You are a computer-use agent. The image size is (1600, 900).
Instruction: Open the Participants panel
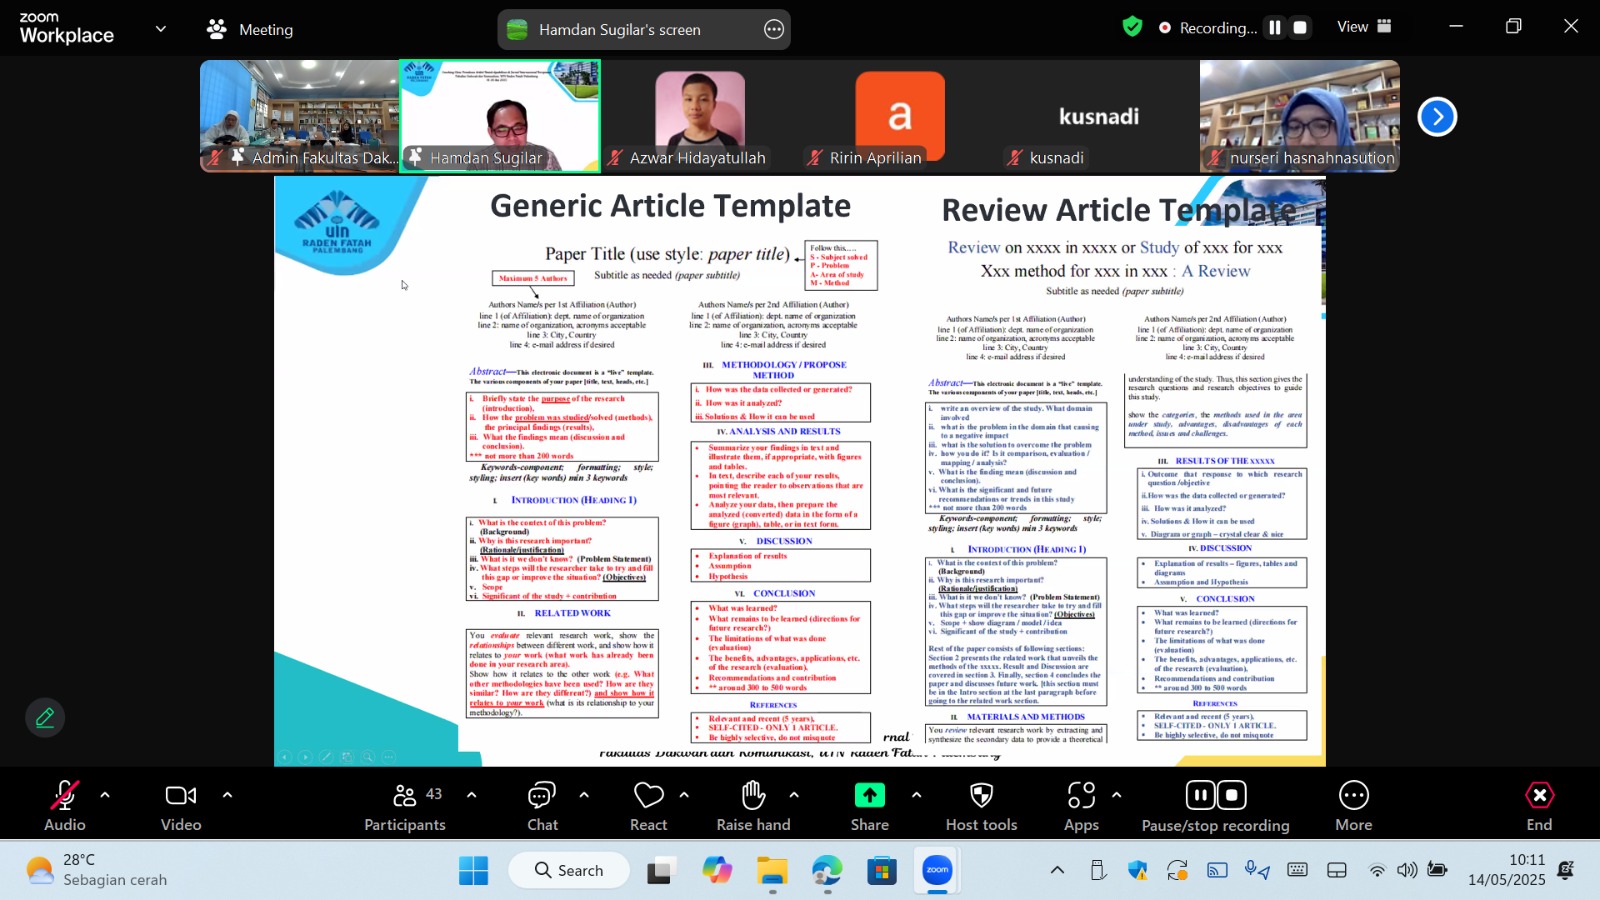pos(405,805)
